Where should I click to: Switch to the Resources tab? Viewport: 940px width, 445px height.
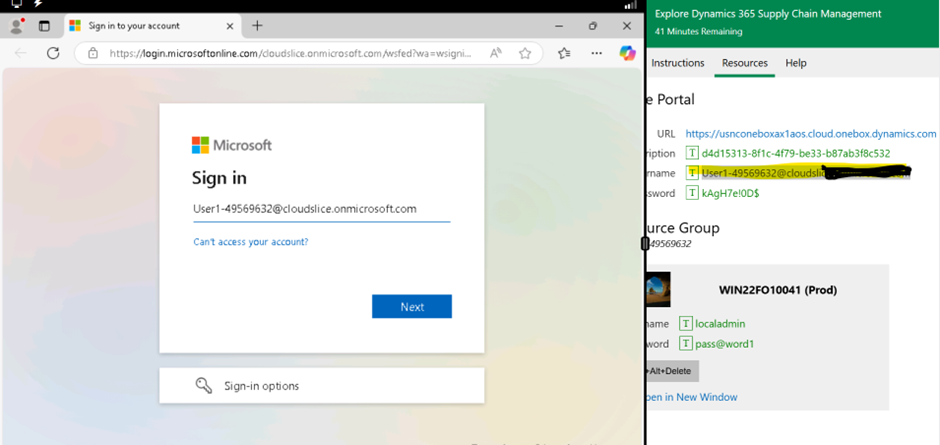745,63
